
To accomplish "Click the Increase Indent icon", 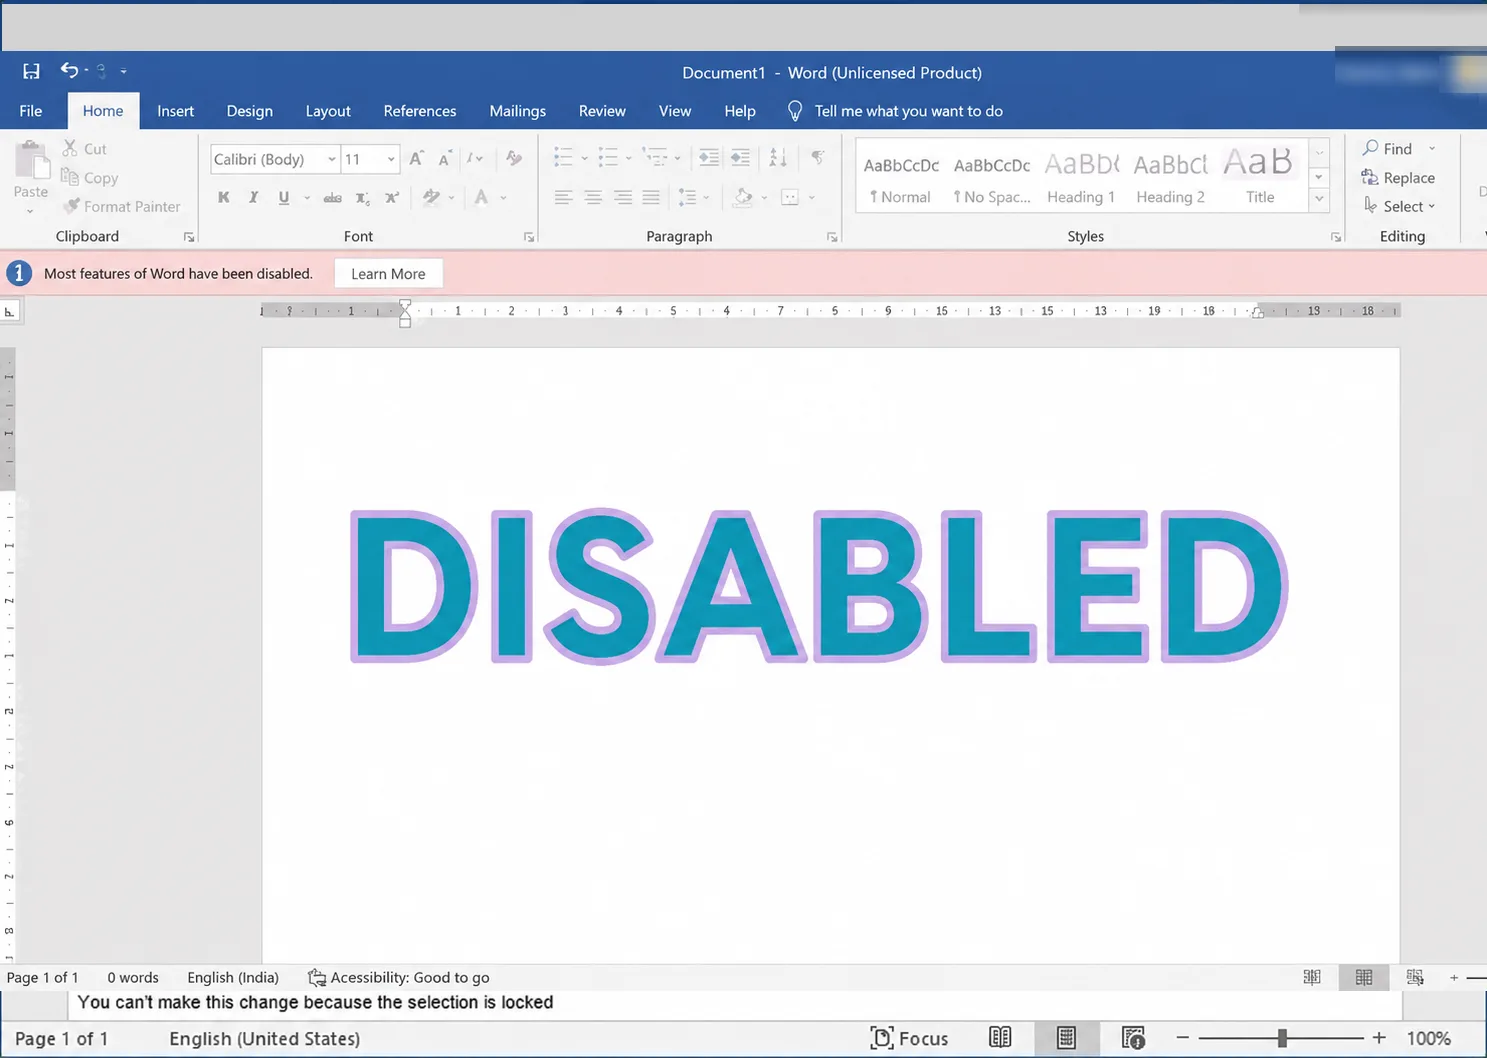I will 741,157.
